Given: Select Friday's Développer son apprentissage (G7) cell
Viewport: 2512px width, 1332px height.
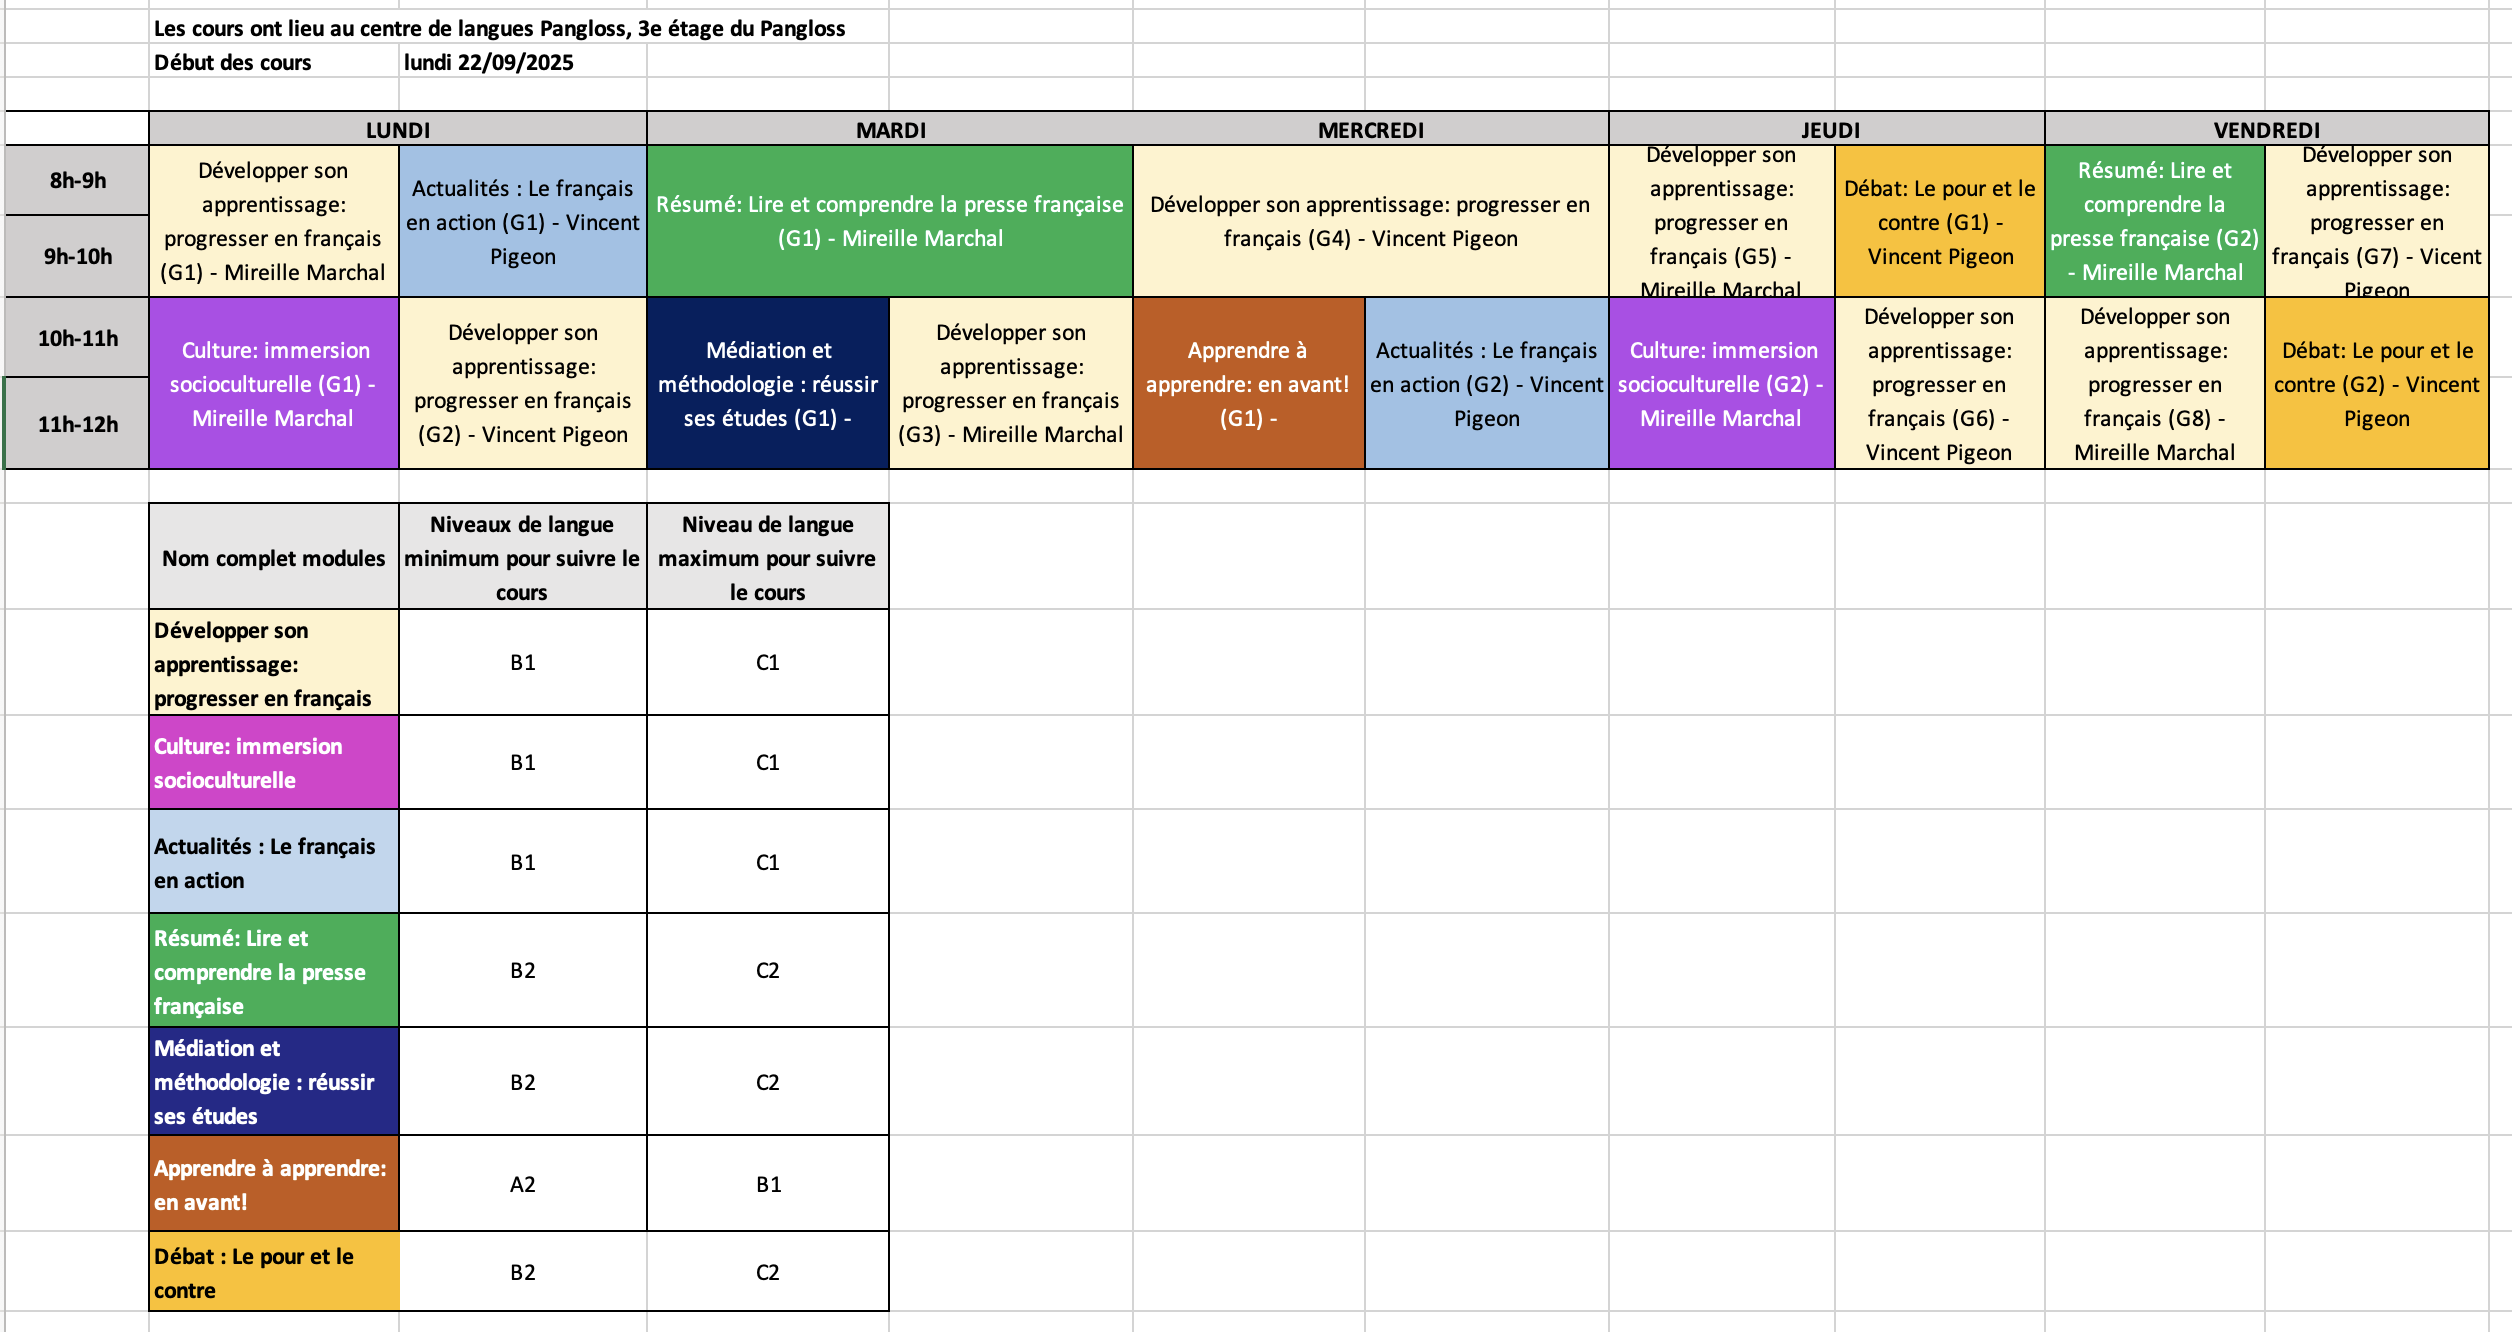Looking at the screenshot, I should (2377, 221).
